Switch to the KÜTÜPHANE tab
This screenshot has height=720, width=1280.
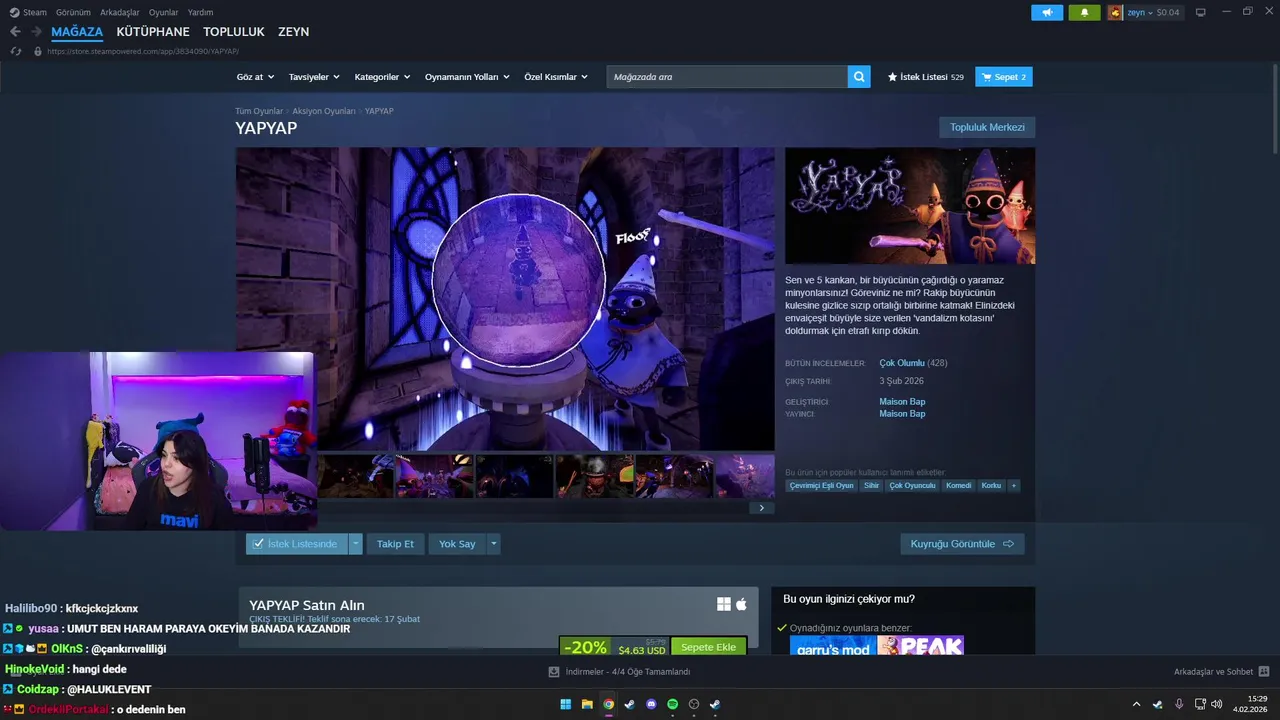tap(153, 32)
